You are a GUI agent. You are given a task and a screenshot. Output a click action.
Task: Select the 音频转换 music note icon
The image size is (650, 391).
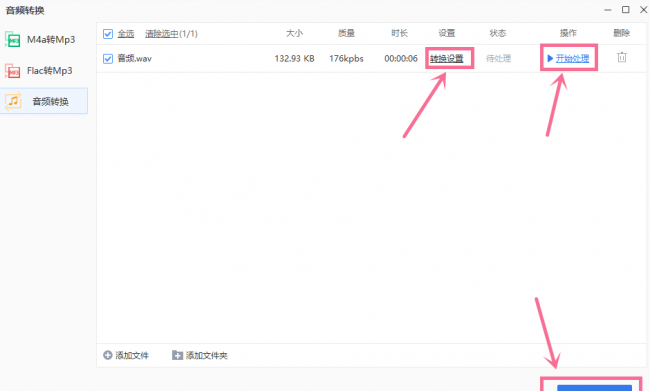[13, 101]
